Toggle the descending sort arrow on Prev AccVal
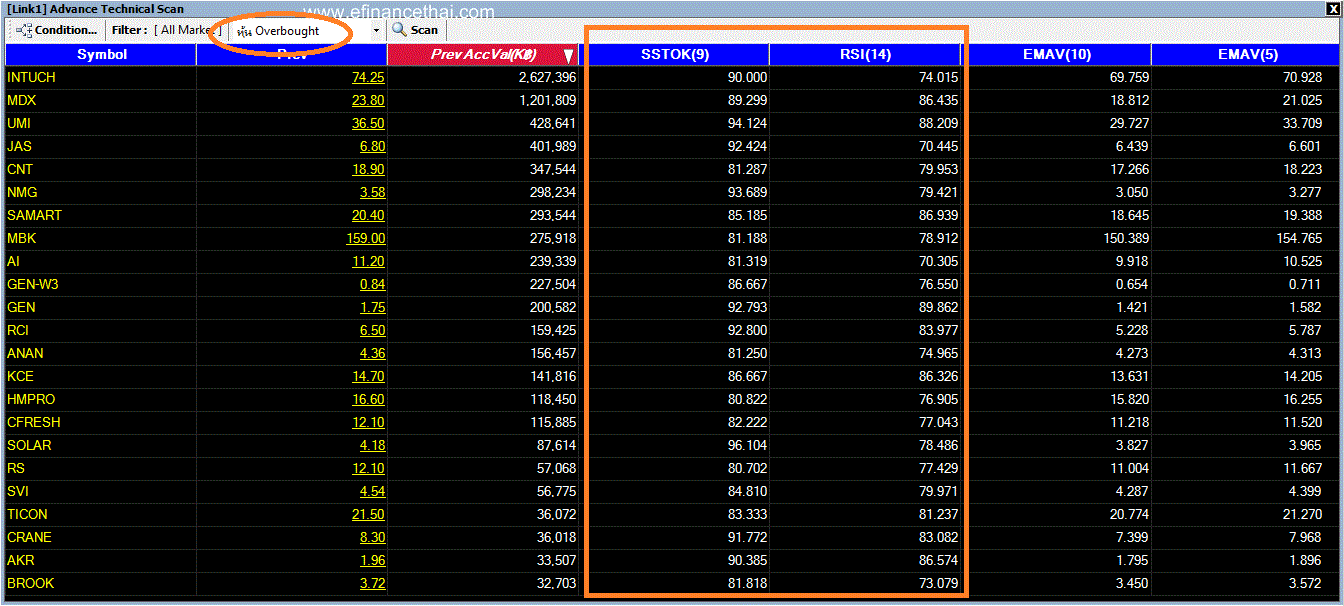Image resolution: width=1344 pixels, height=606 pixels. tap(568, 56)
